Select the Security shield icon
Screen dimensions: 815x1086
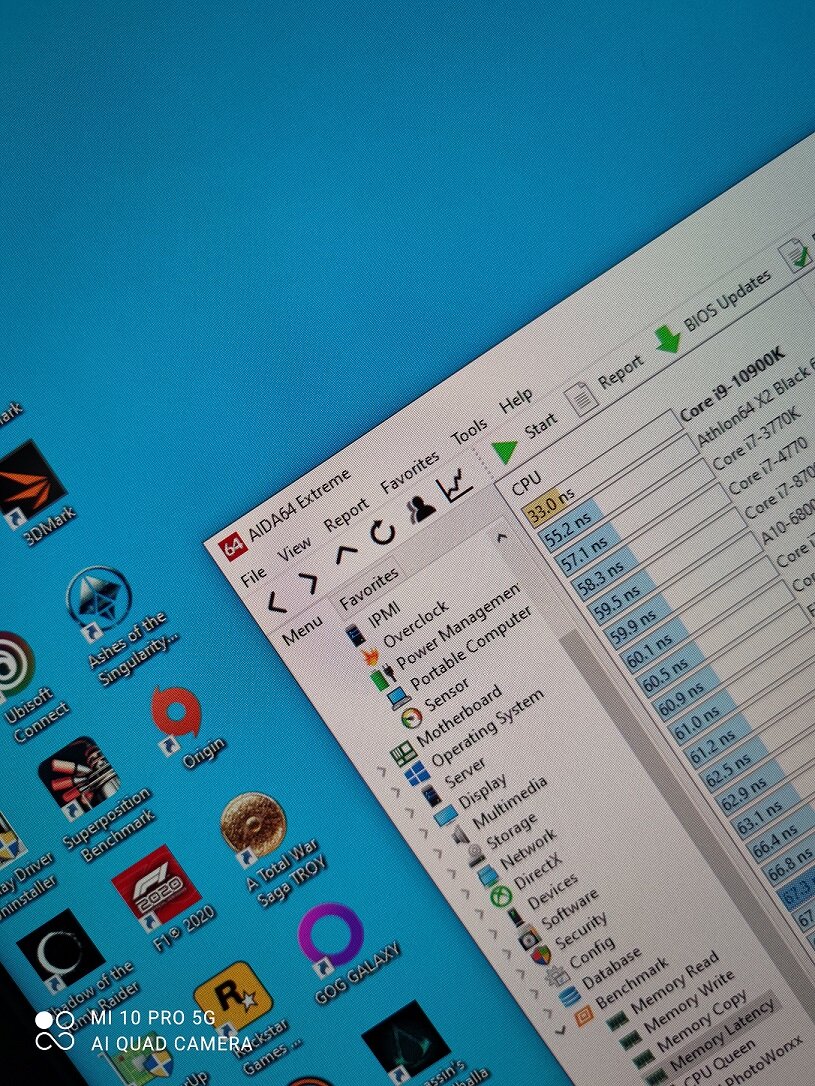pos(541,956)
